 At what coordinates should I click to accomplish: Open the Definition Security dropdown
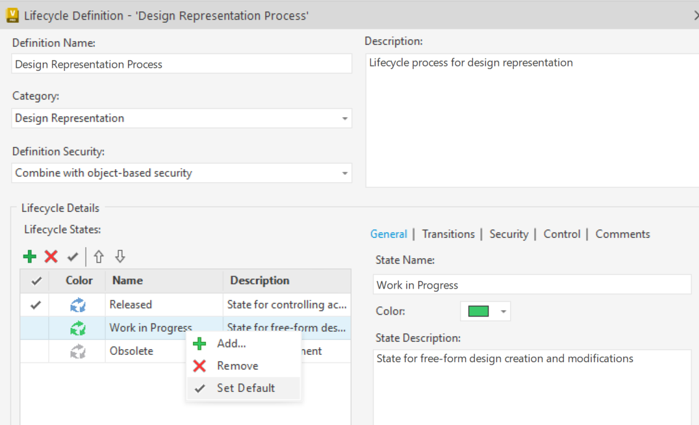click(x=345, y=173)
